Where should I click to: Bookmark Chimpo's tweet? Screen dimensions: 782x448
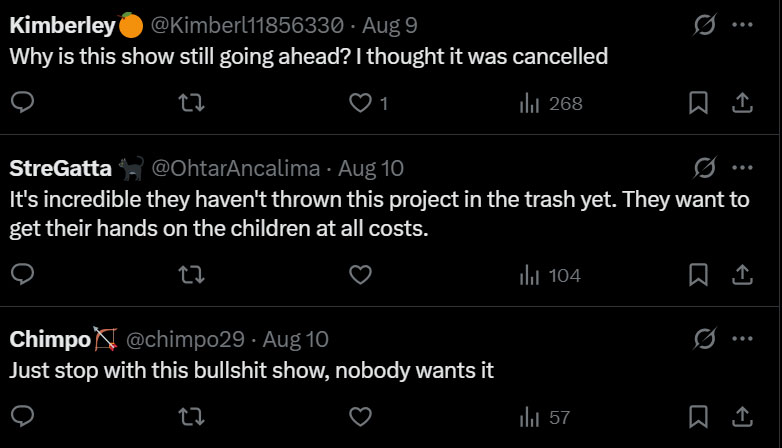click(x=700, y=416)
